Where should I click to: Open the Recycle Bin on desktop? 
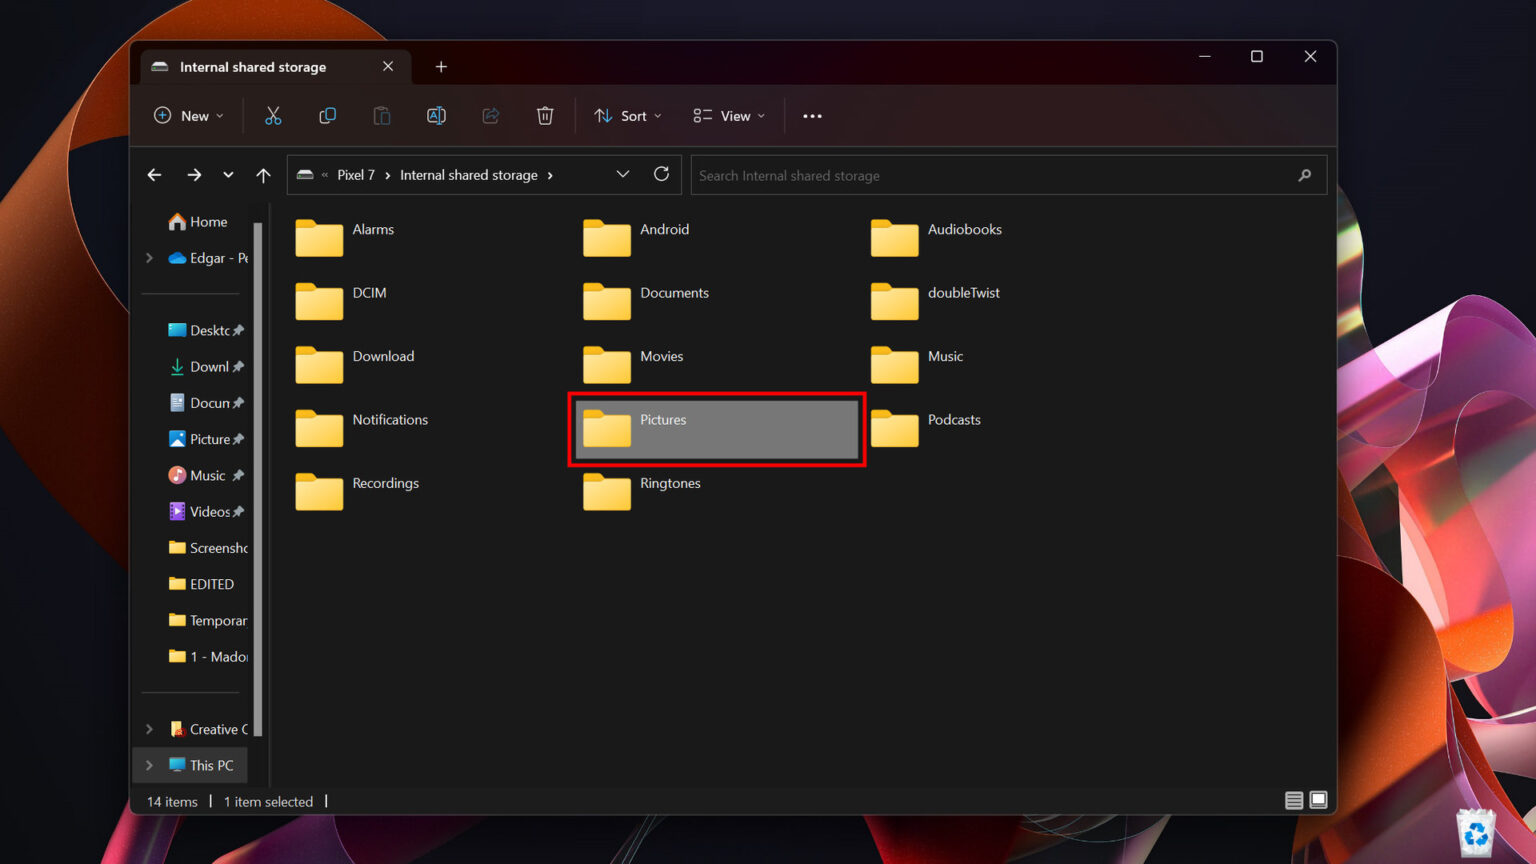pyautogui.click(x=1475, y=832)
